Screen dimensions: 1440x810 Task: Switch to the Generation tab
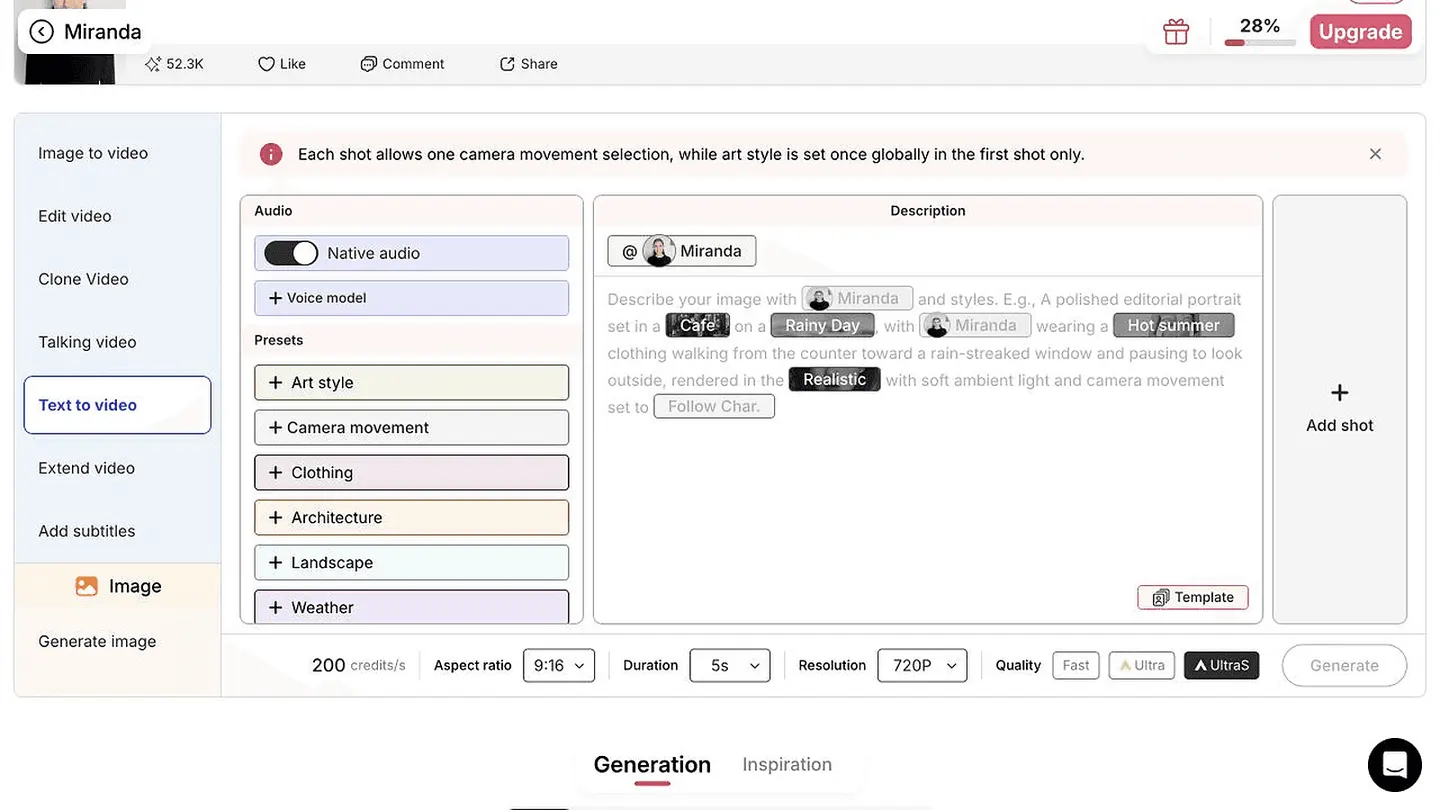(x=652, y=765)
